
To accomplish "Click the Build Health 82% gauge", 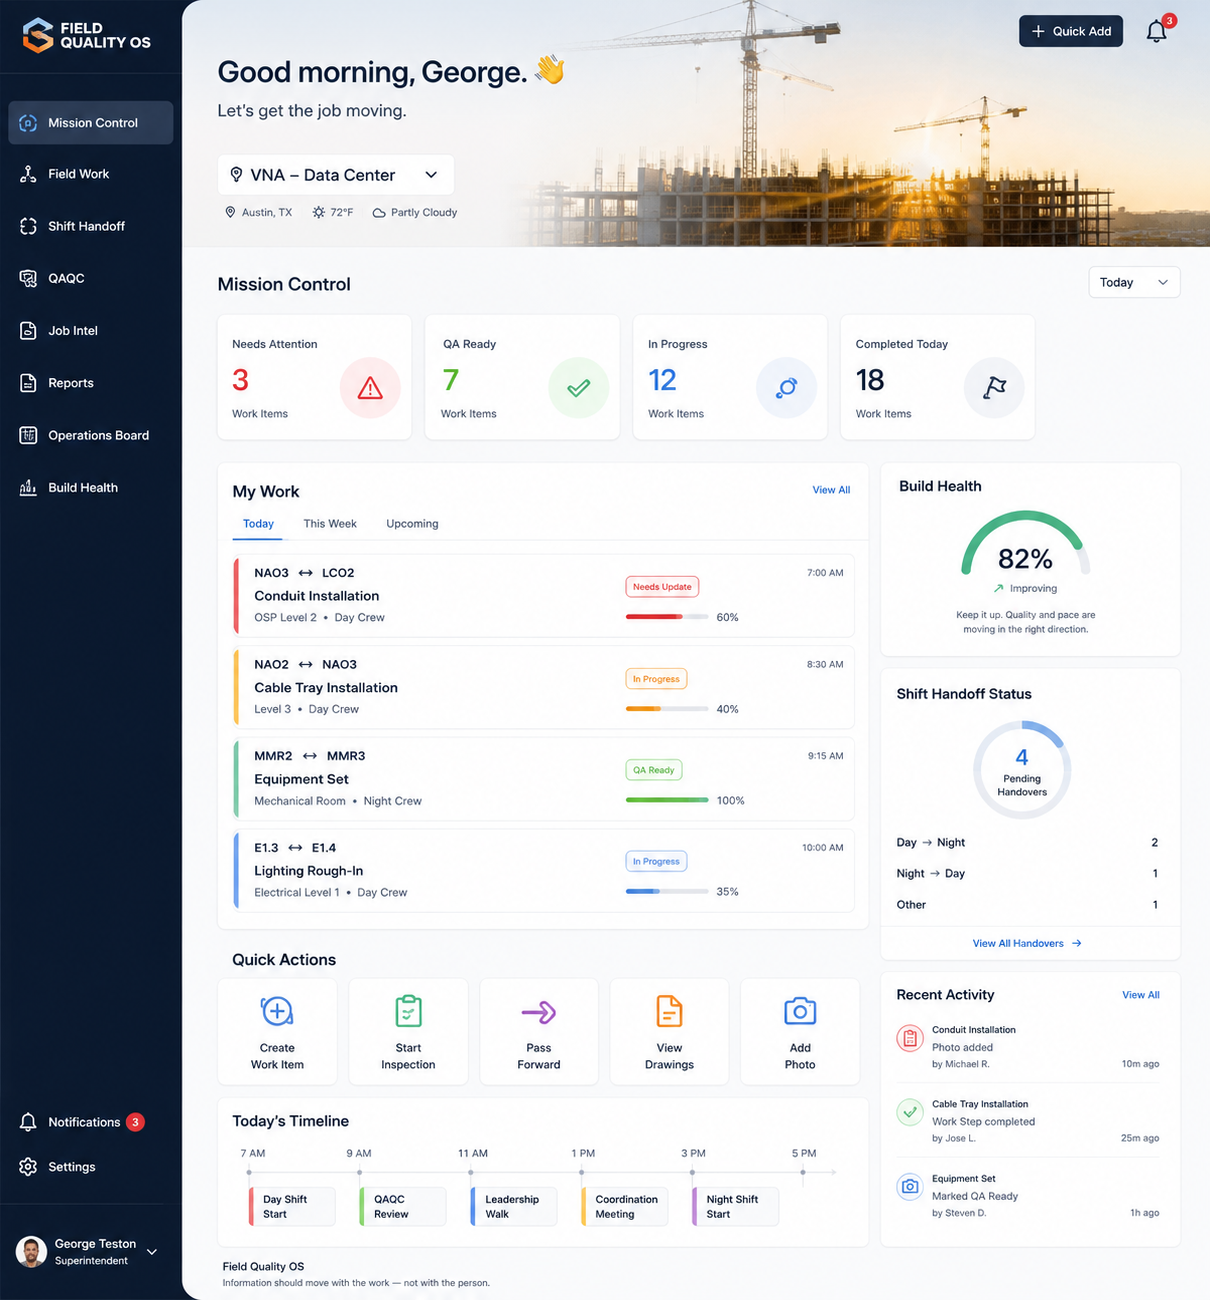I will pos(1025,545).
